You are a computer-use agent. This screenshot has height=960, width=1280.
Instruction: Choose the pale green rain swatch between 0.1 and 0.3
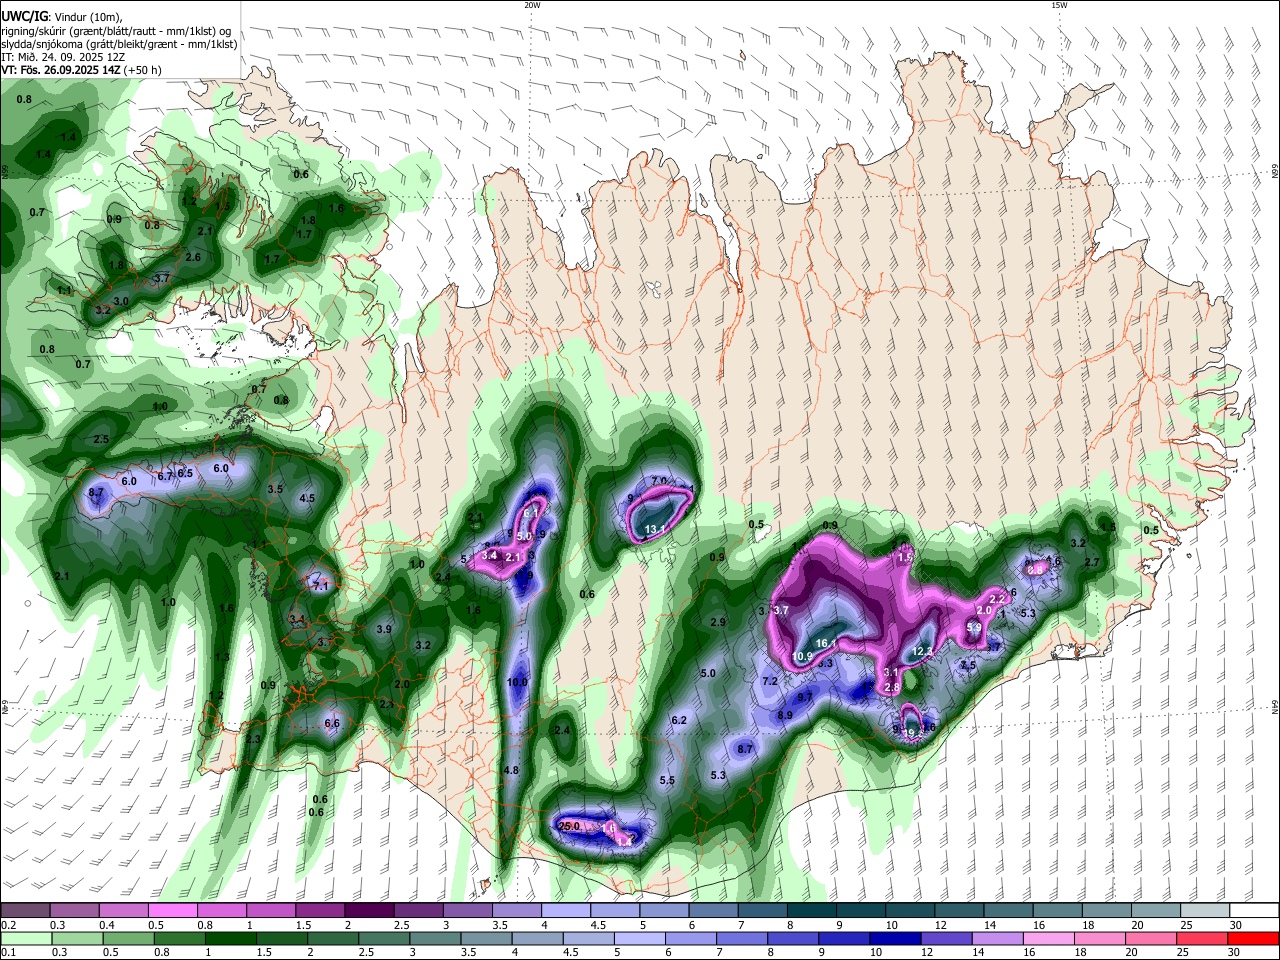[25, 938]
